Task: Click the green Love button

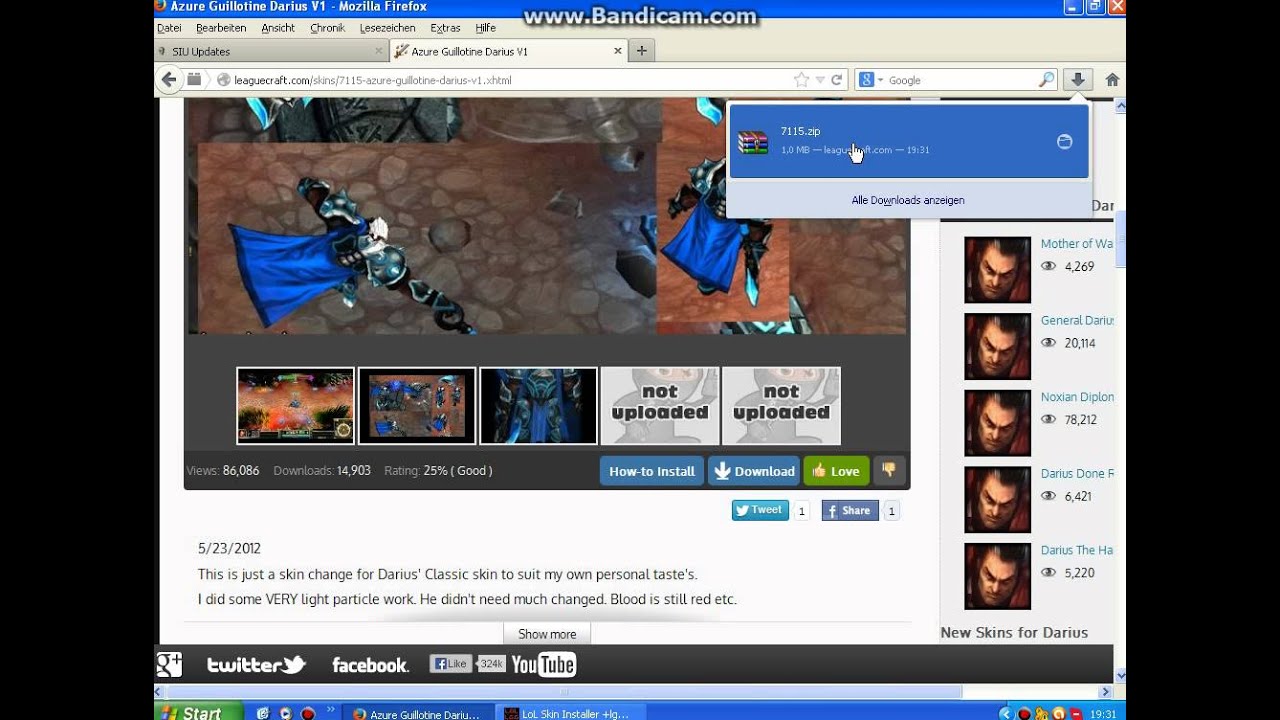Action: (x=836, y=471)
